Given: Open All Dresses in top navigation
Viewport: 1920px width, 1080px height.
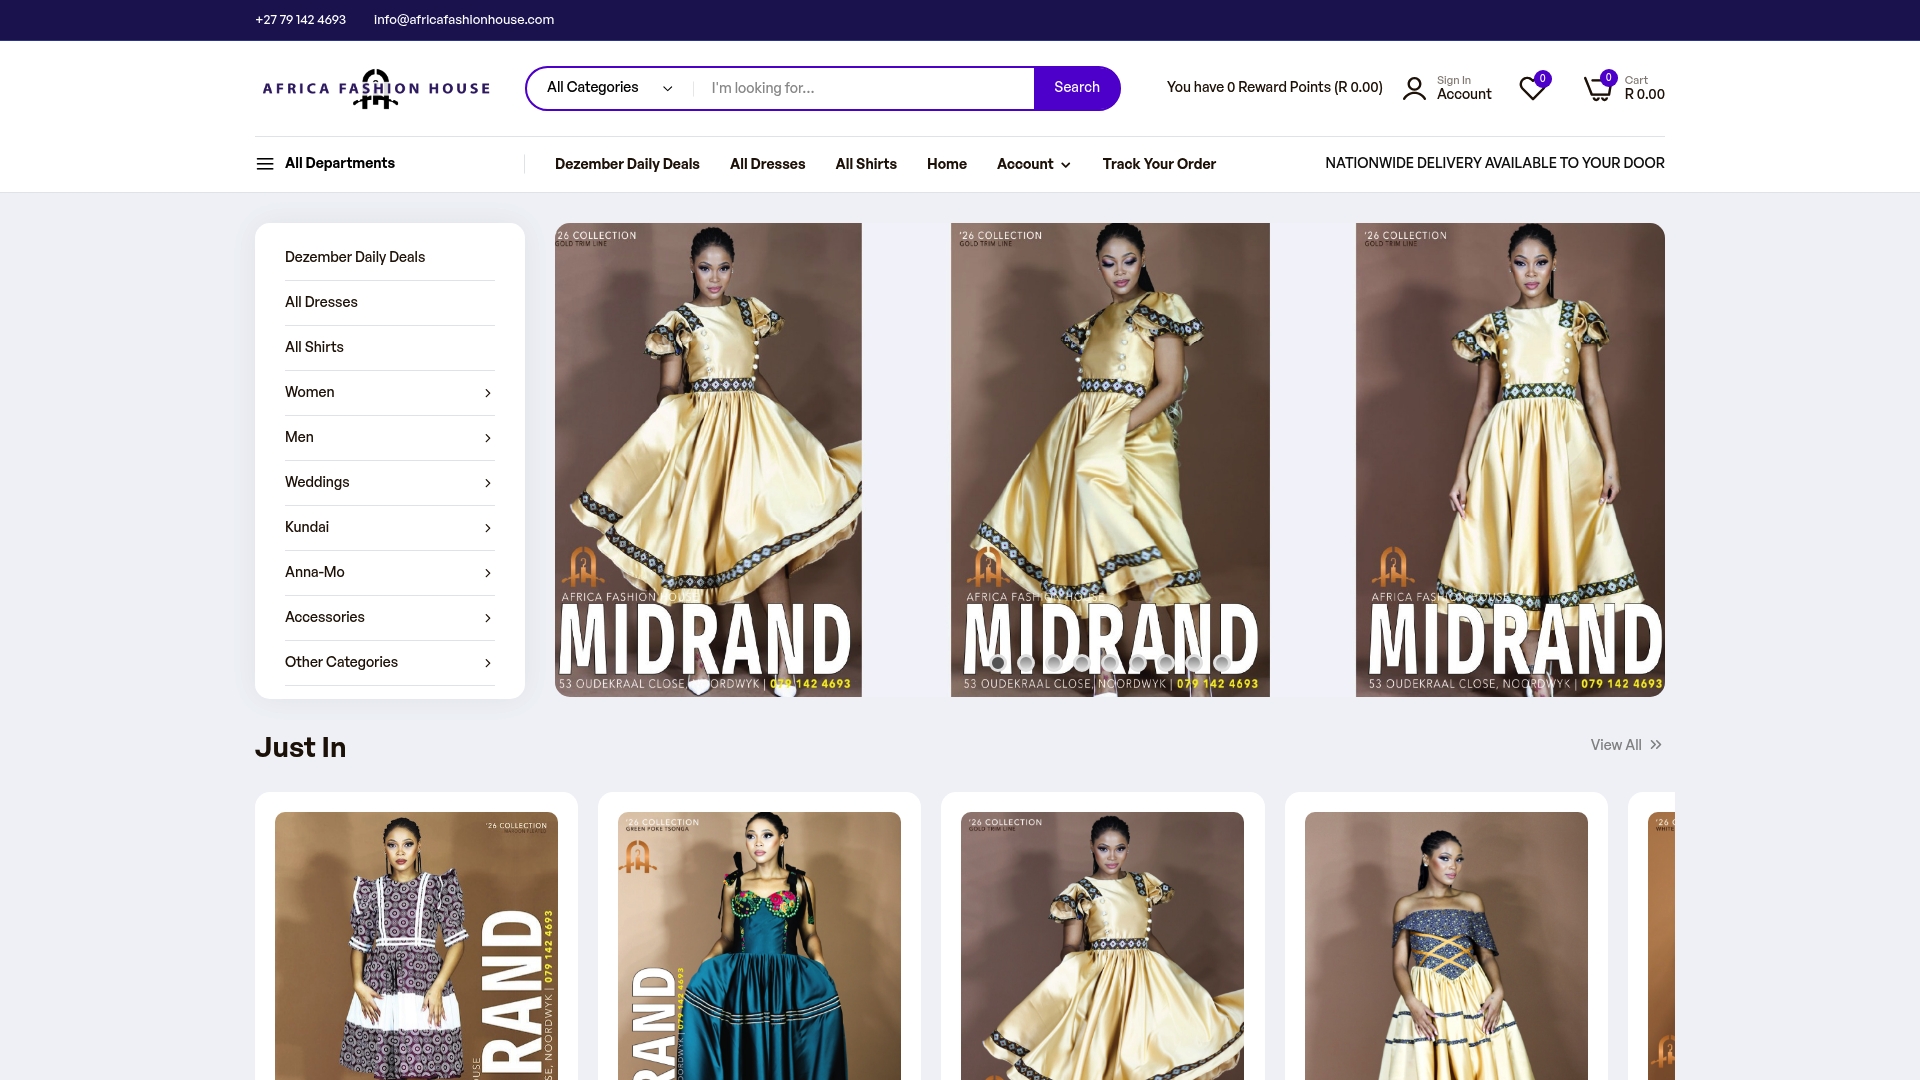Looking at the screenshot, I should 767,164.
